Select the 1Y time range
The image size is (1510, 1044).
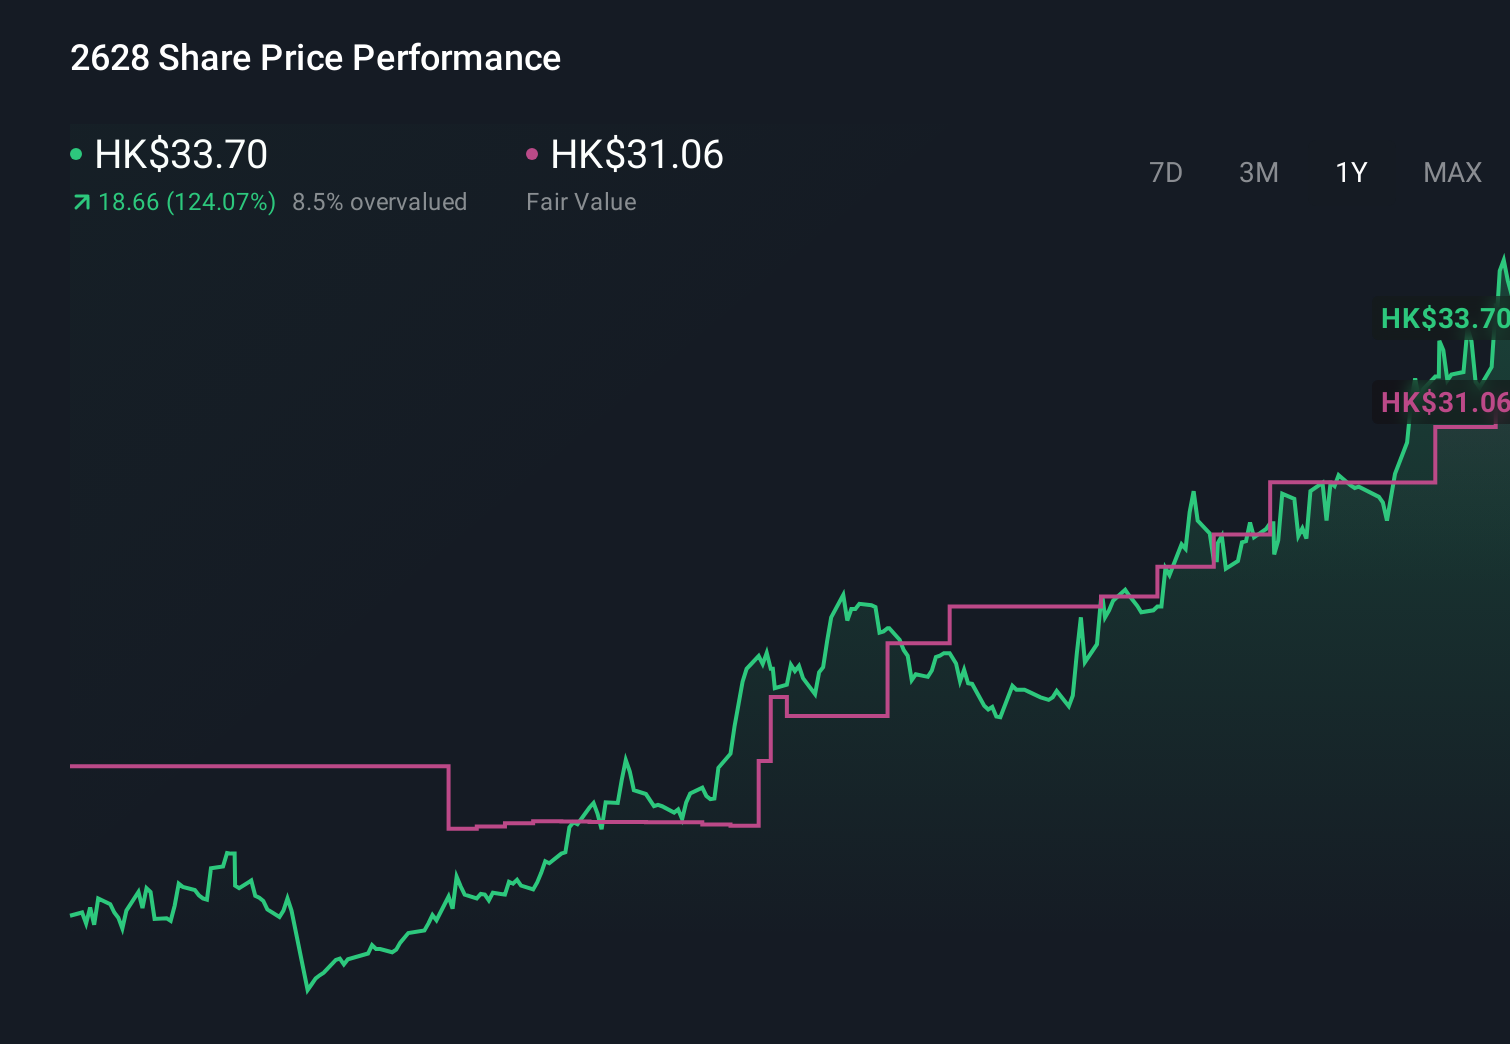[1349, 172]
